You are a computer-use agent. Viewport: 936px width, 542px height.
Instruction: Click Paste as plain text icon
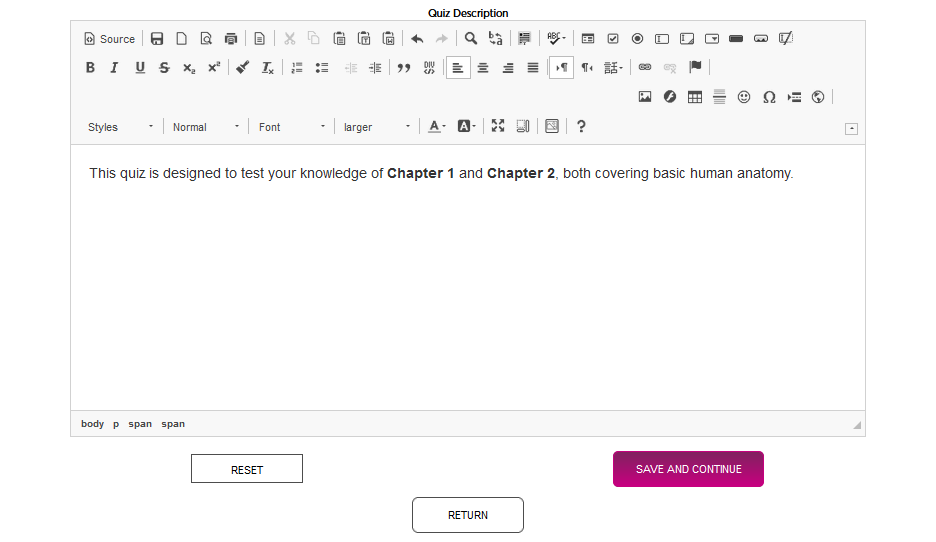pos(364,39)
